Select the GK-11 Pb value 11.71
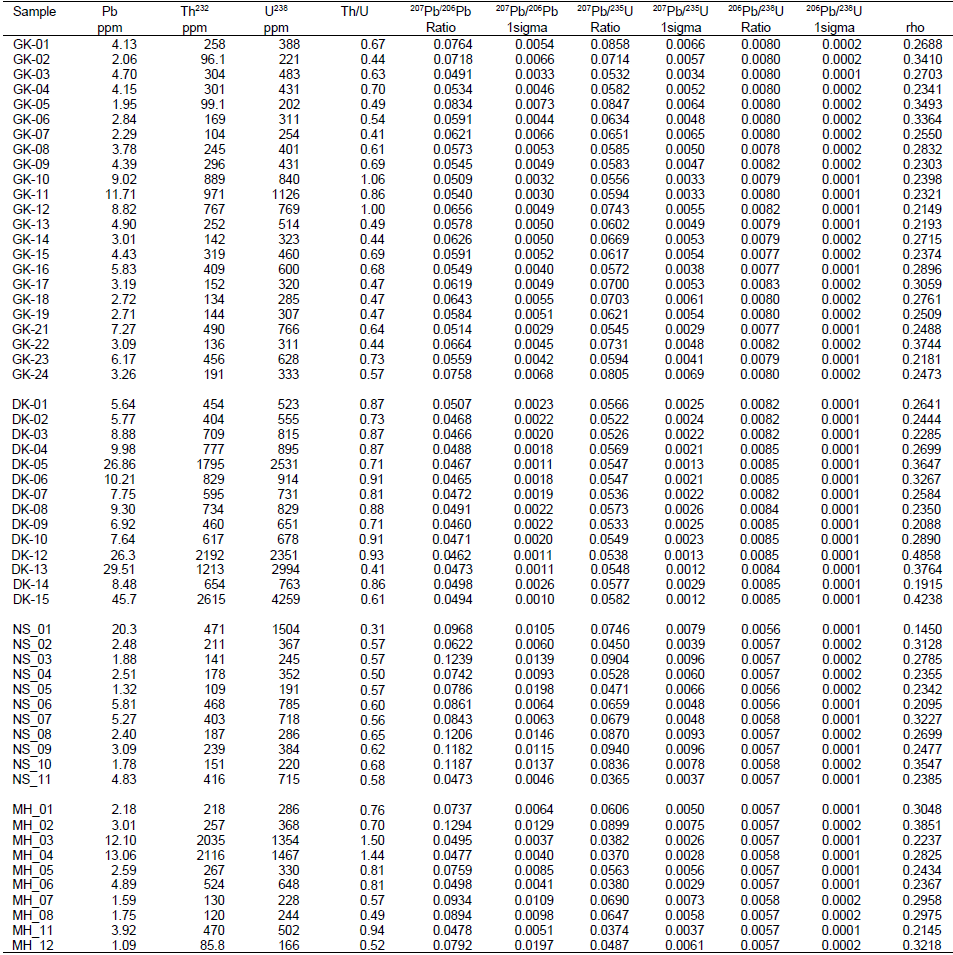The image size is (953, 955). pyautogui.click(x=120, y=193)
